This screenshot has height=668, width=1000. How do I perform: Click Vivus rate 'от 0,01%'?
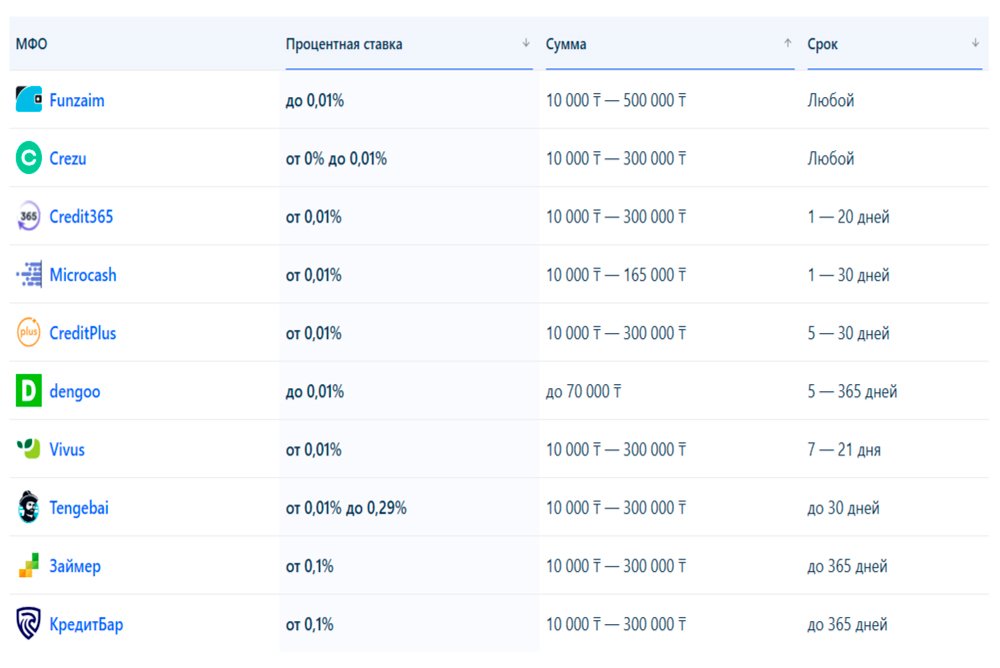click(313, 450)
